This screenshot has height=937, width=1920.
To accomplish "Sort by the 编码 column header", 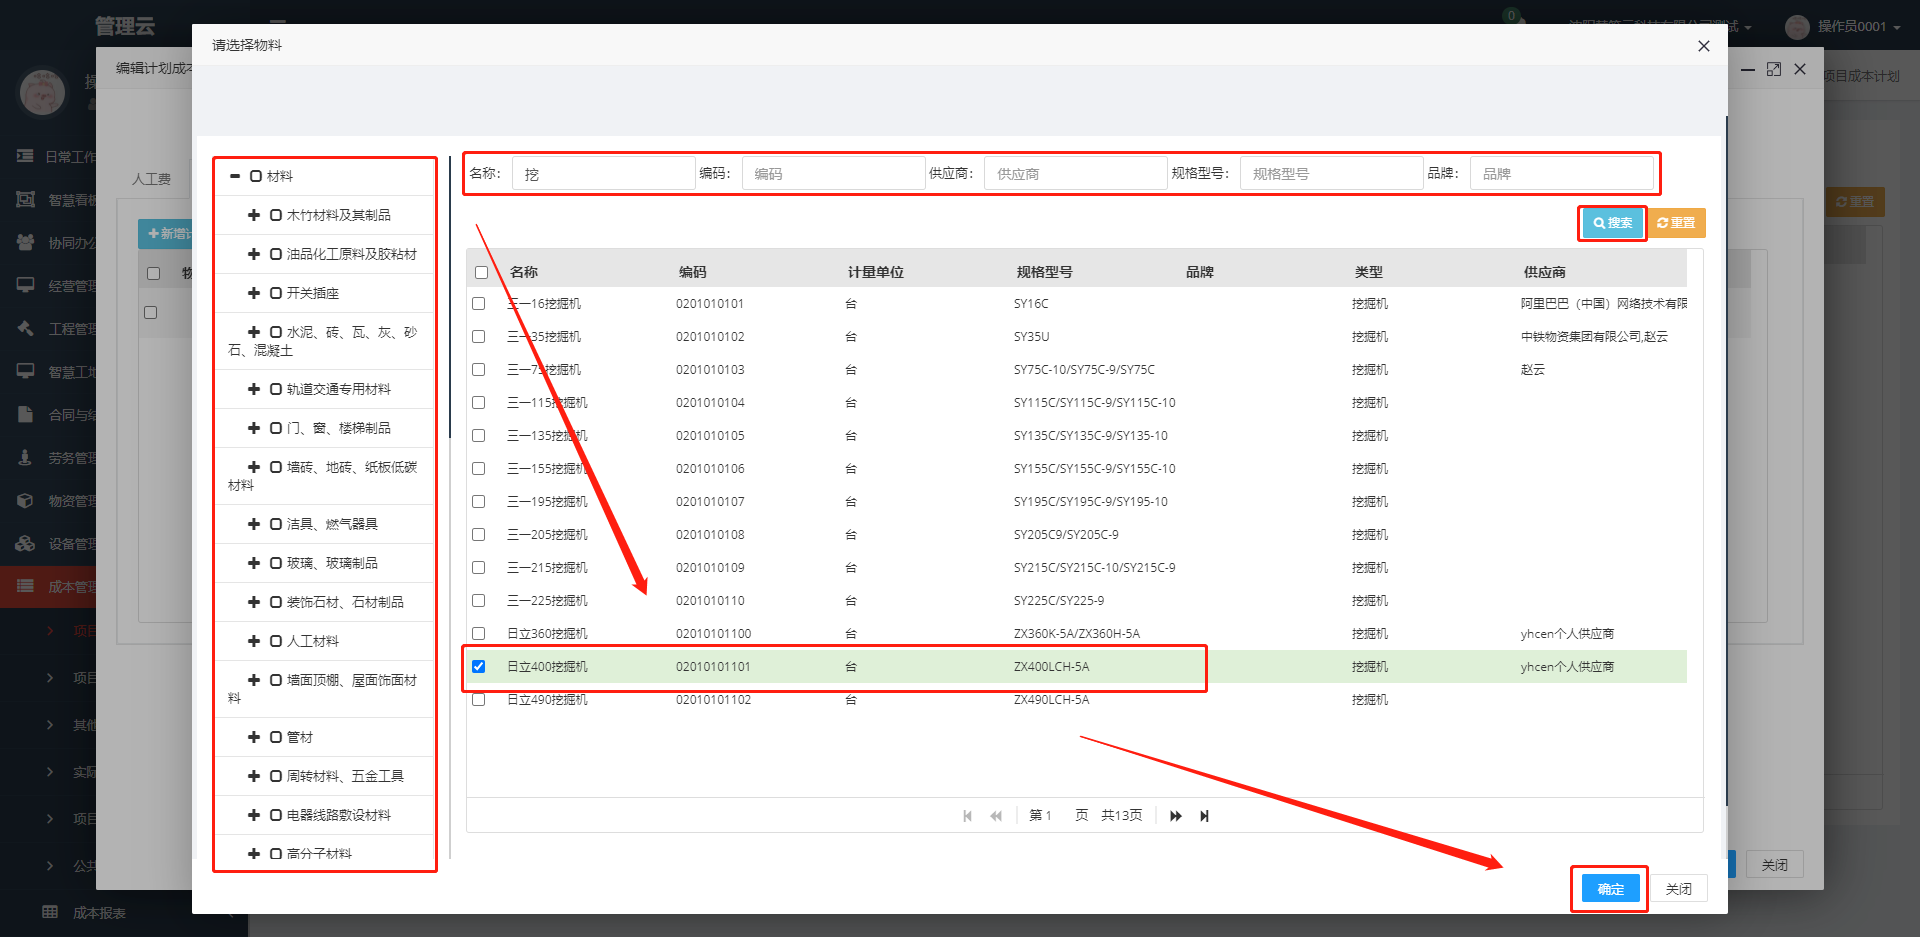I will 693,272.
